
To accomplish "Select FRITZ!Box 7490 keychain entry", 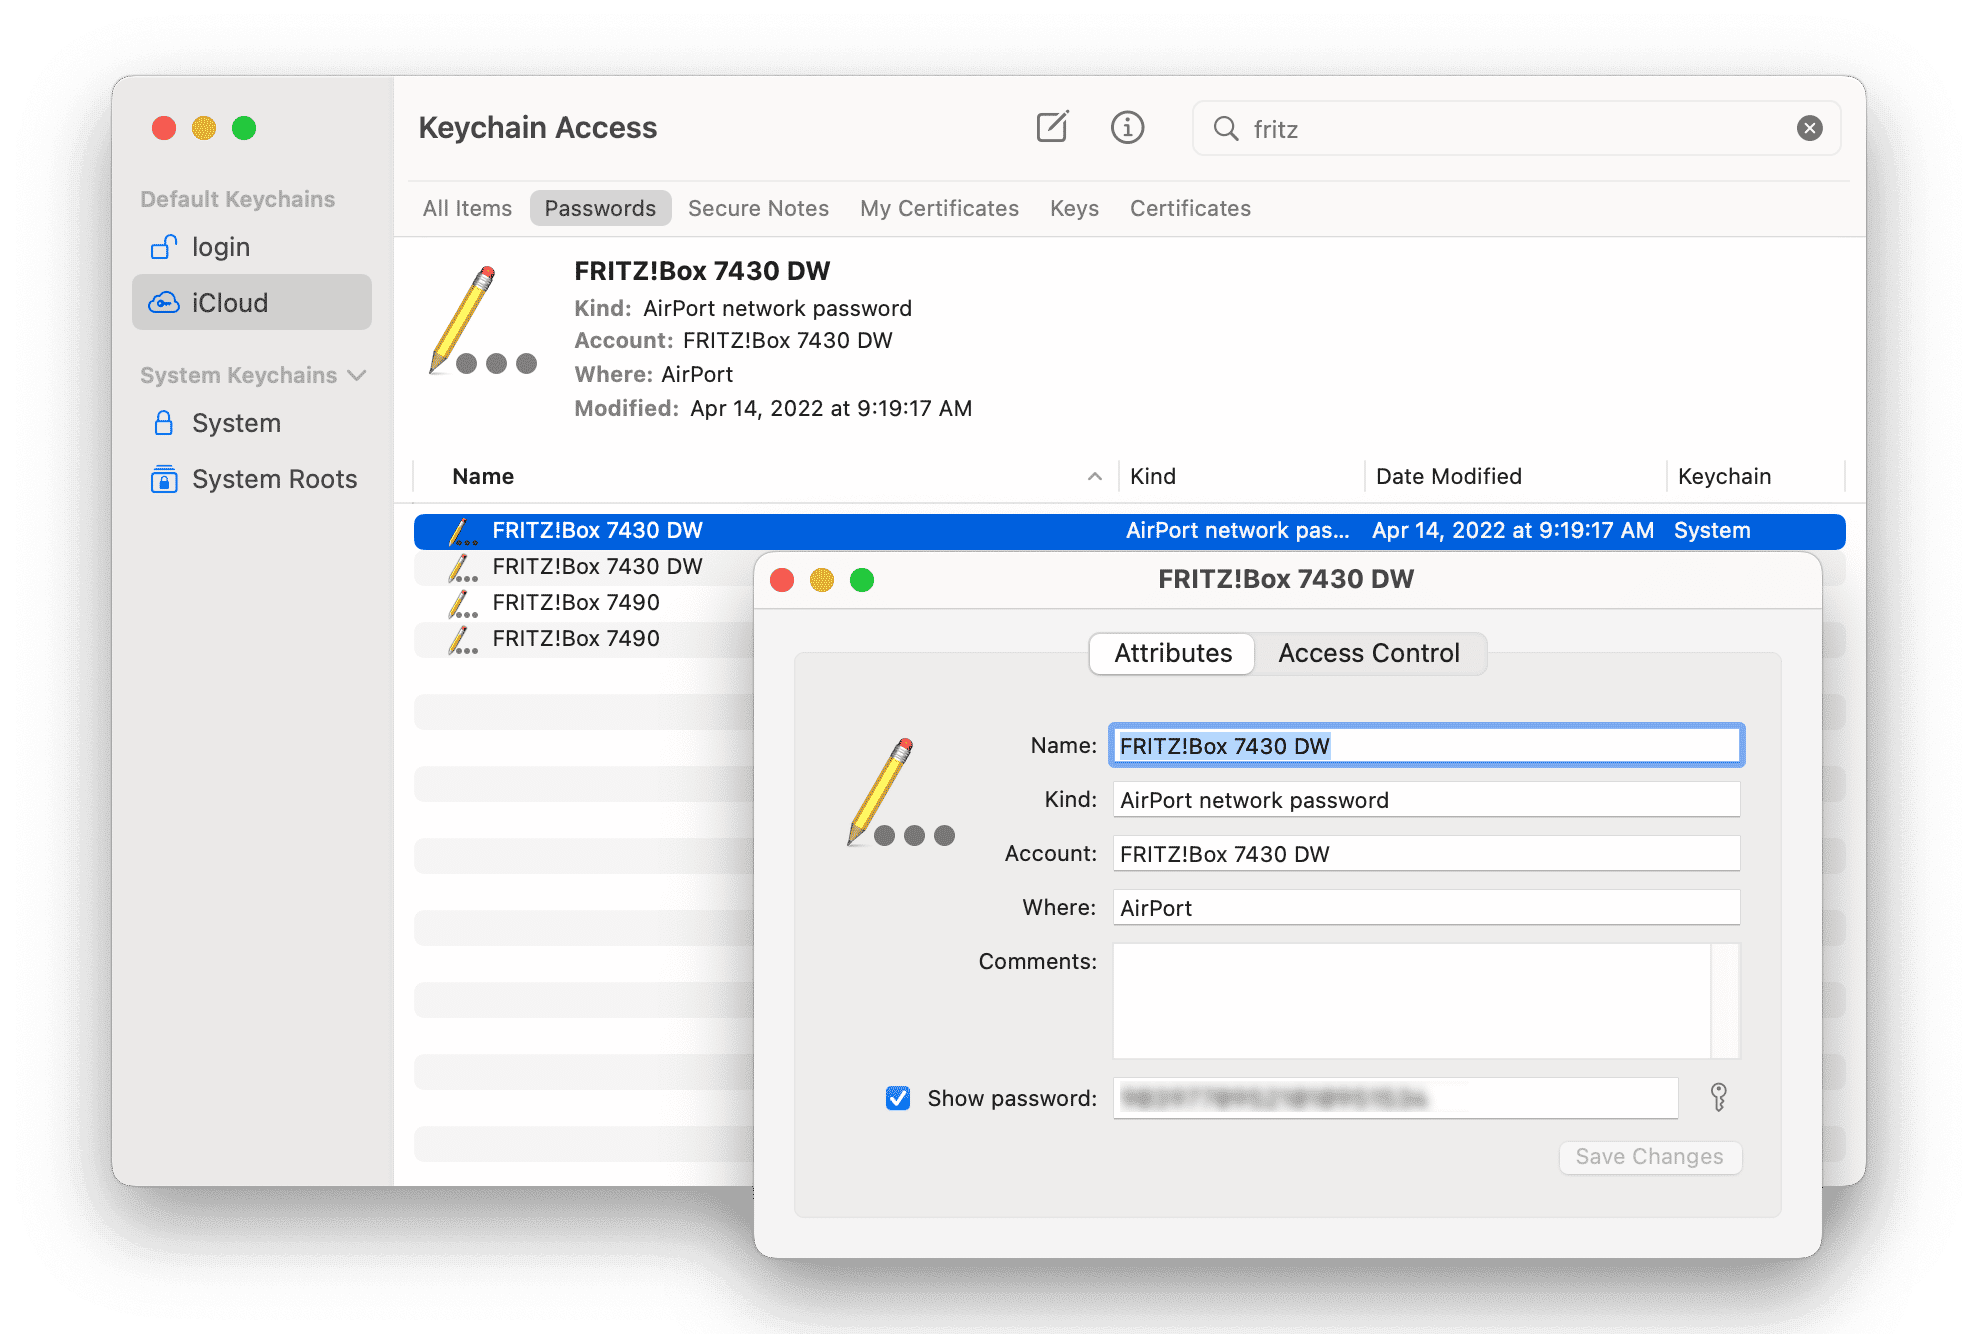I will coord(579,601).
